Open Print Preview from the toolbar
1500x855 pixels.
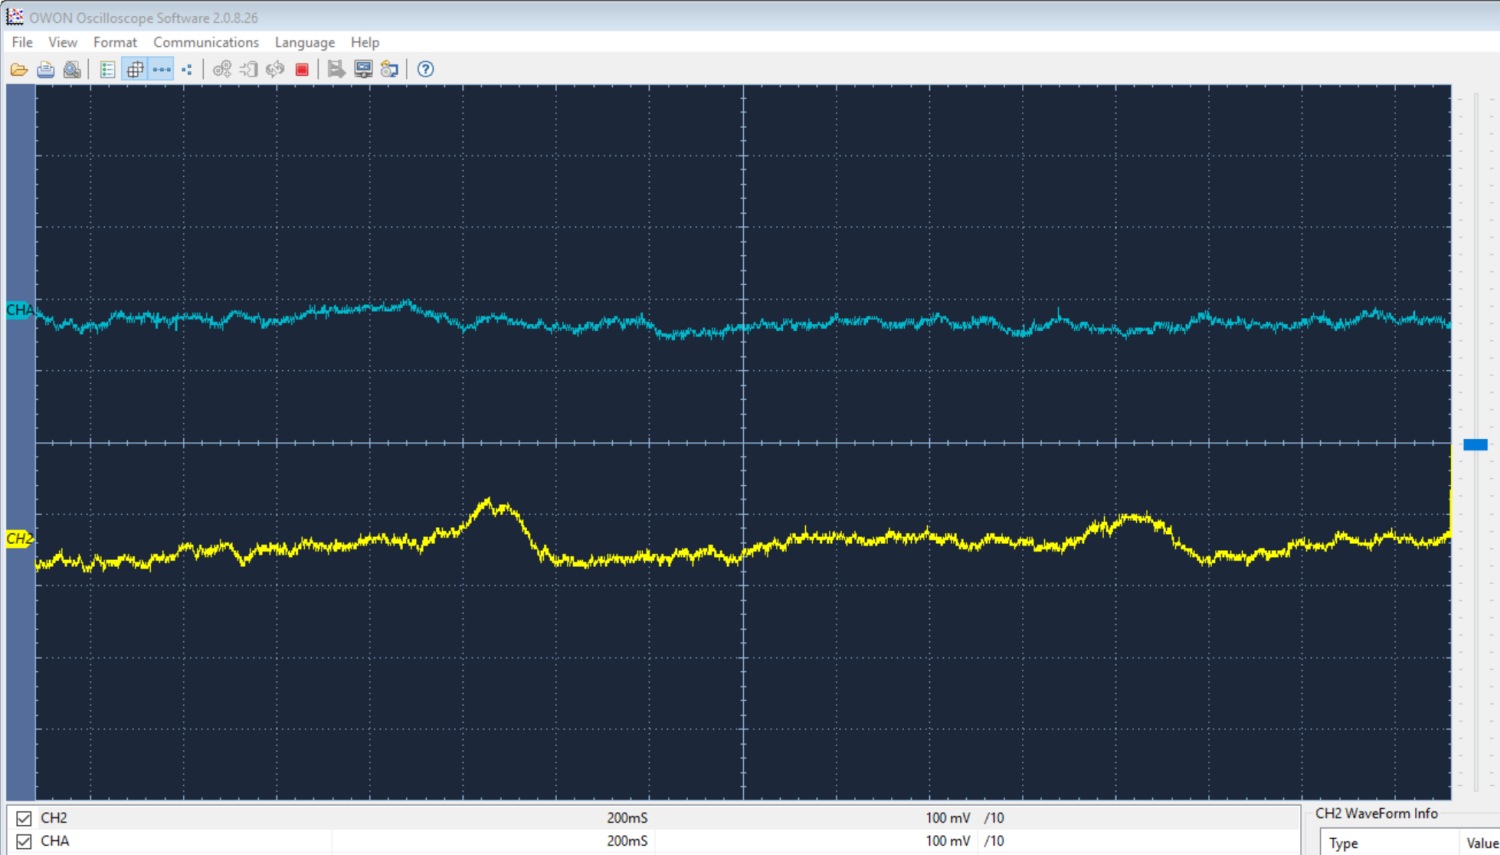pyautogui.click(x=72, y=69)
